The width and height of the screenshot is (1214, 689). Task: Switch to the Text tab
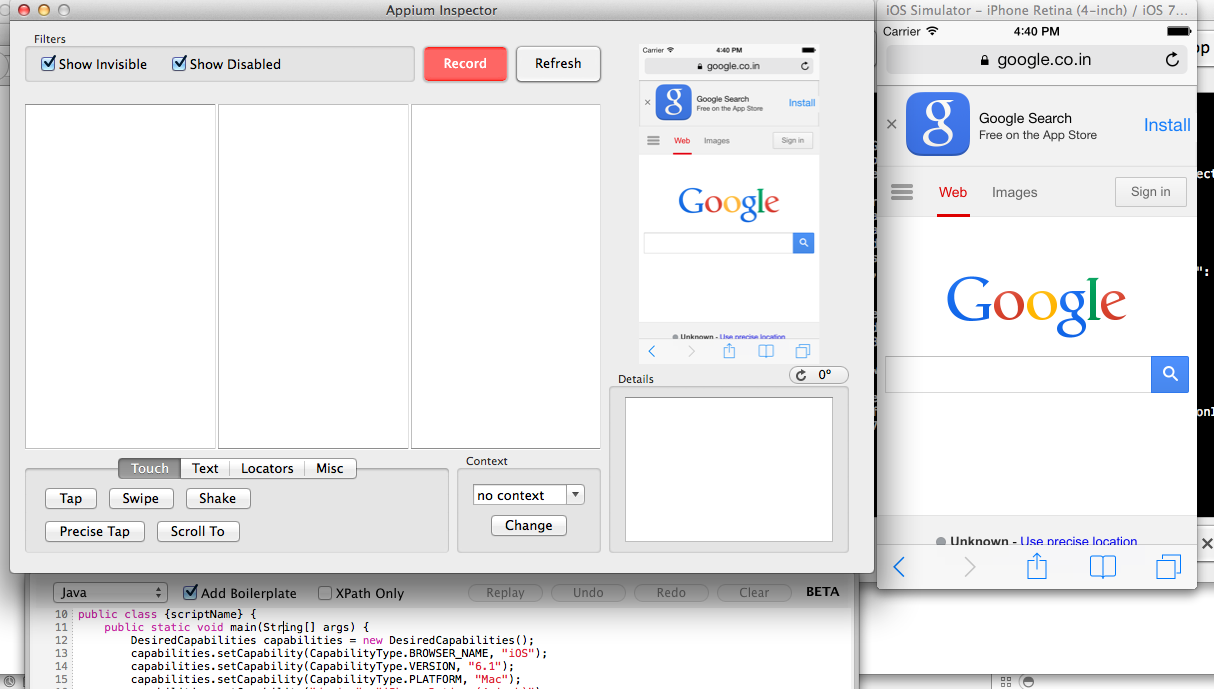205,468
